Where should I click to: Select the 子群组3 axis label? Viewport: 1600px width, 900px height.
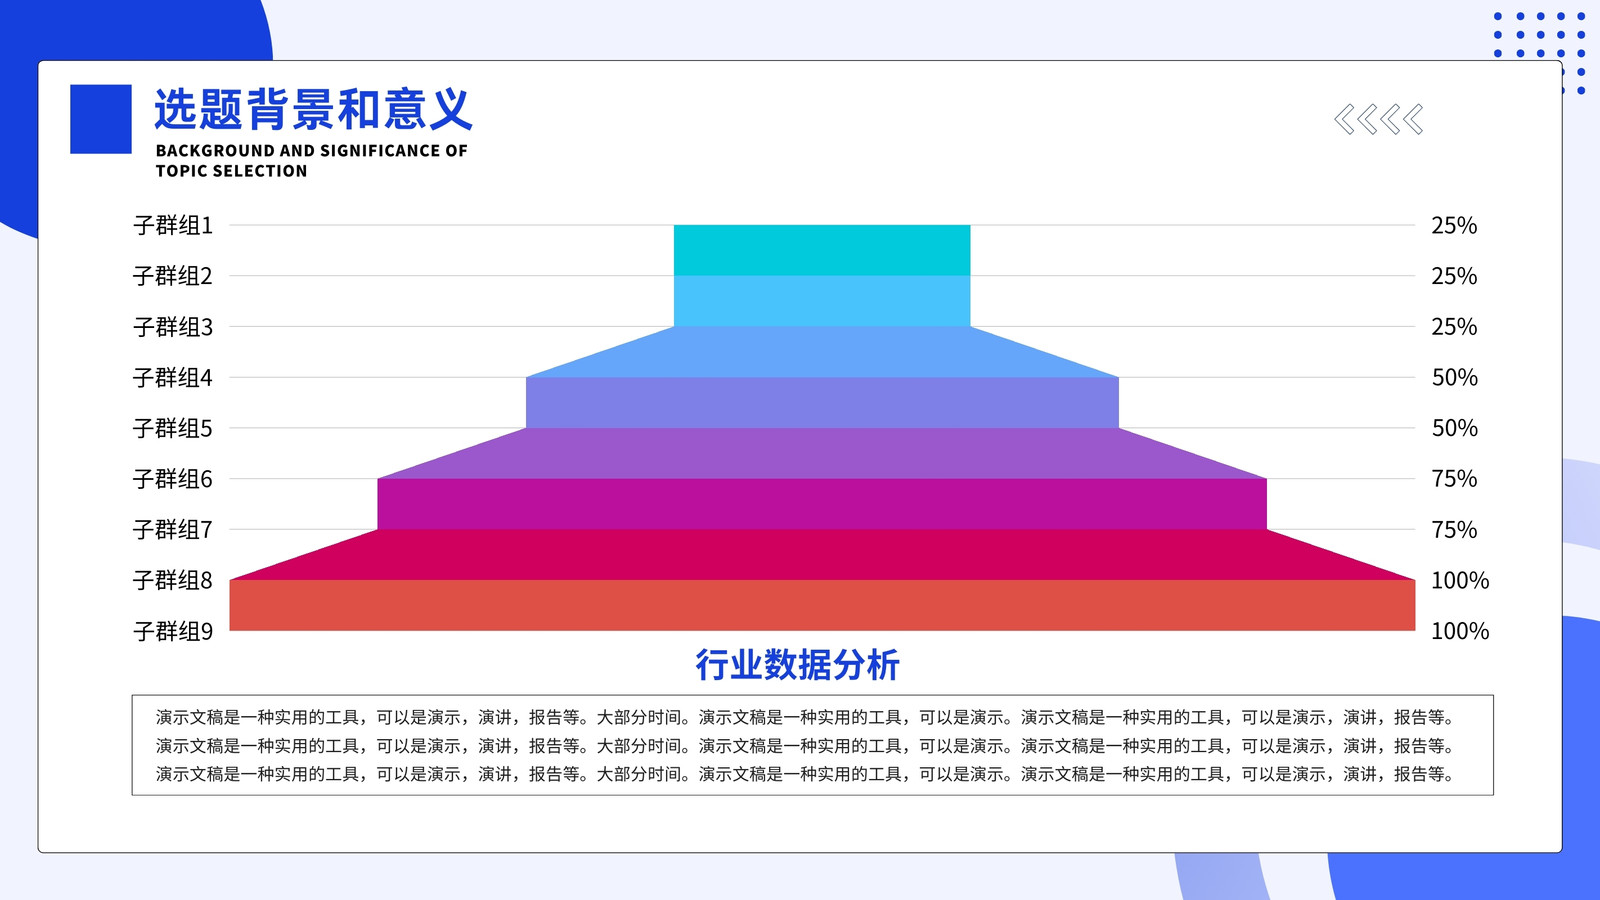click(173, 327)
